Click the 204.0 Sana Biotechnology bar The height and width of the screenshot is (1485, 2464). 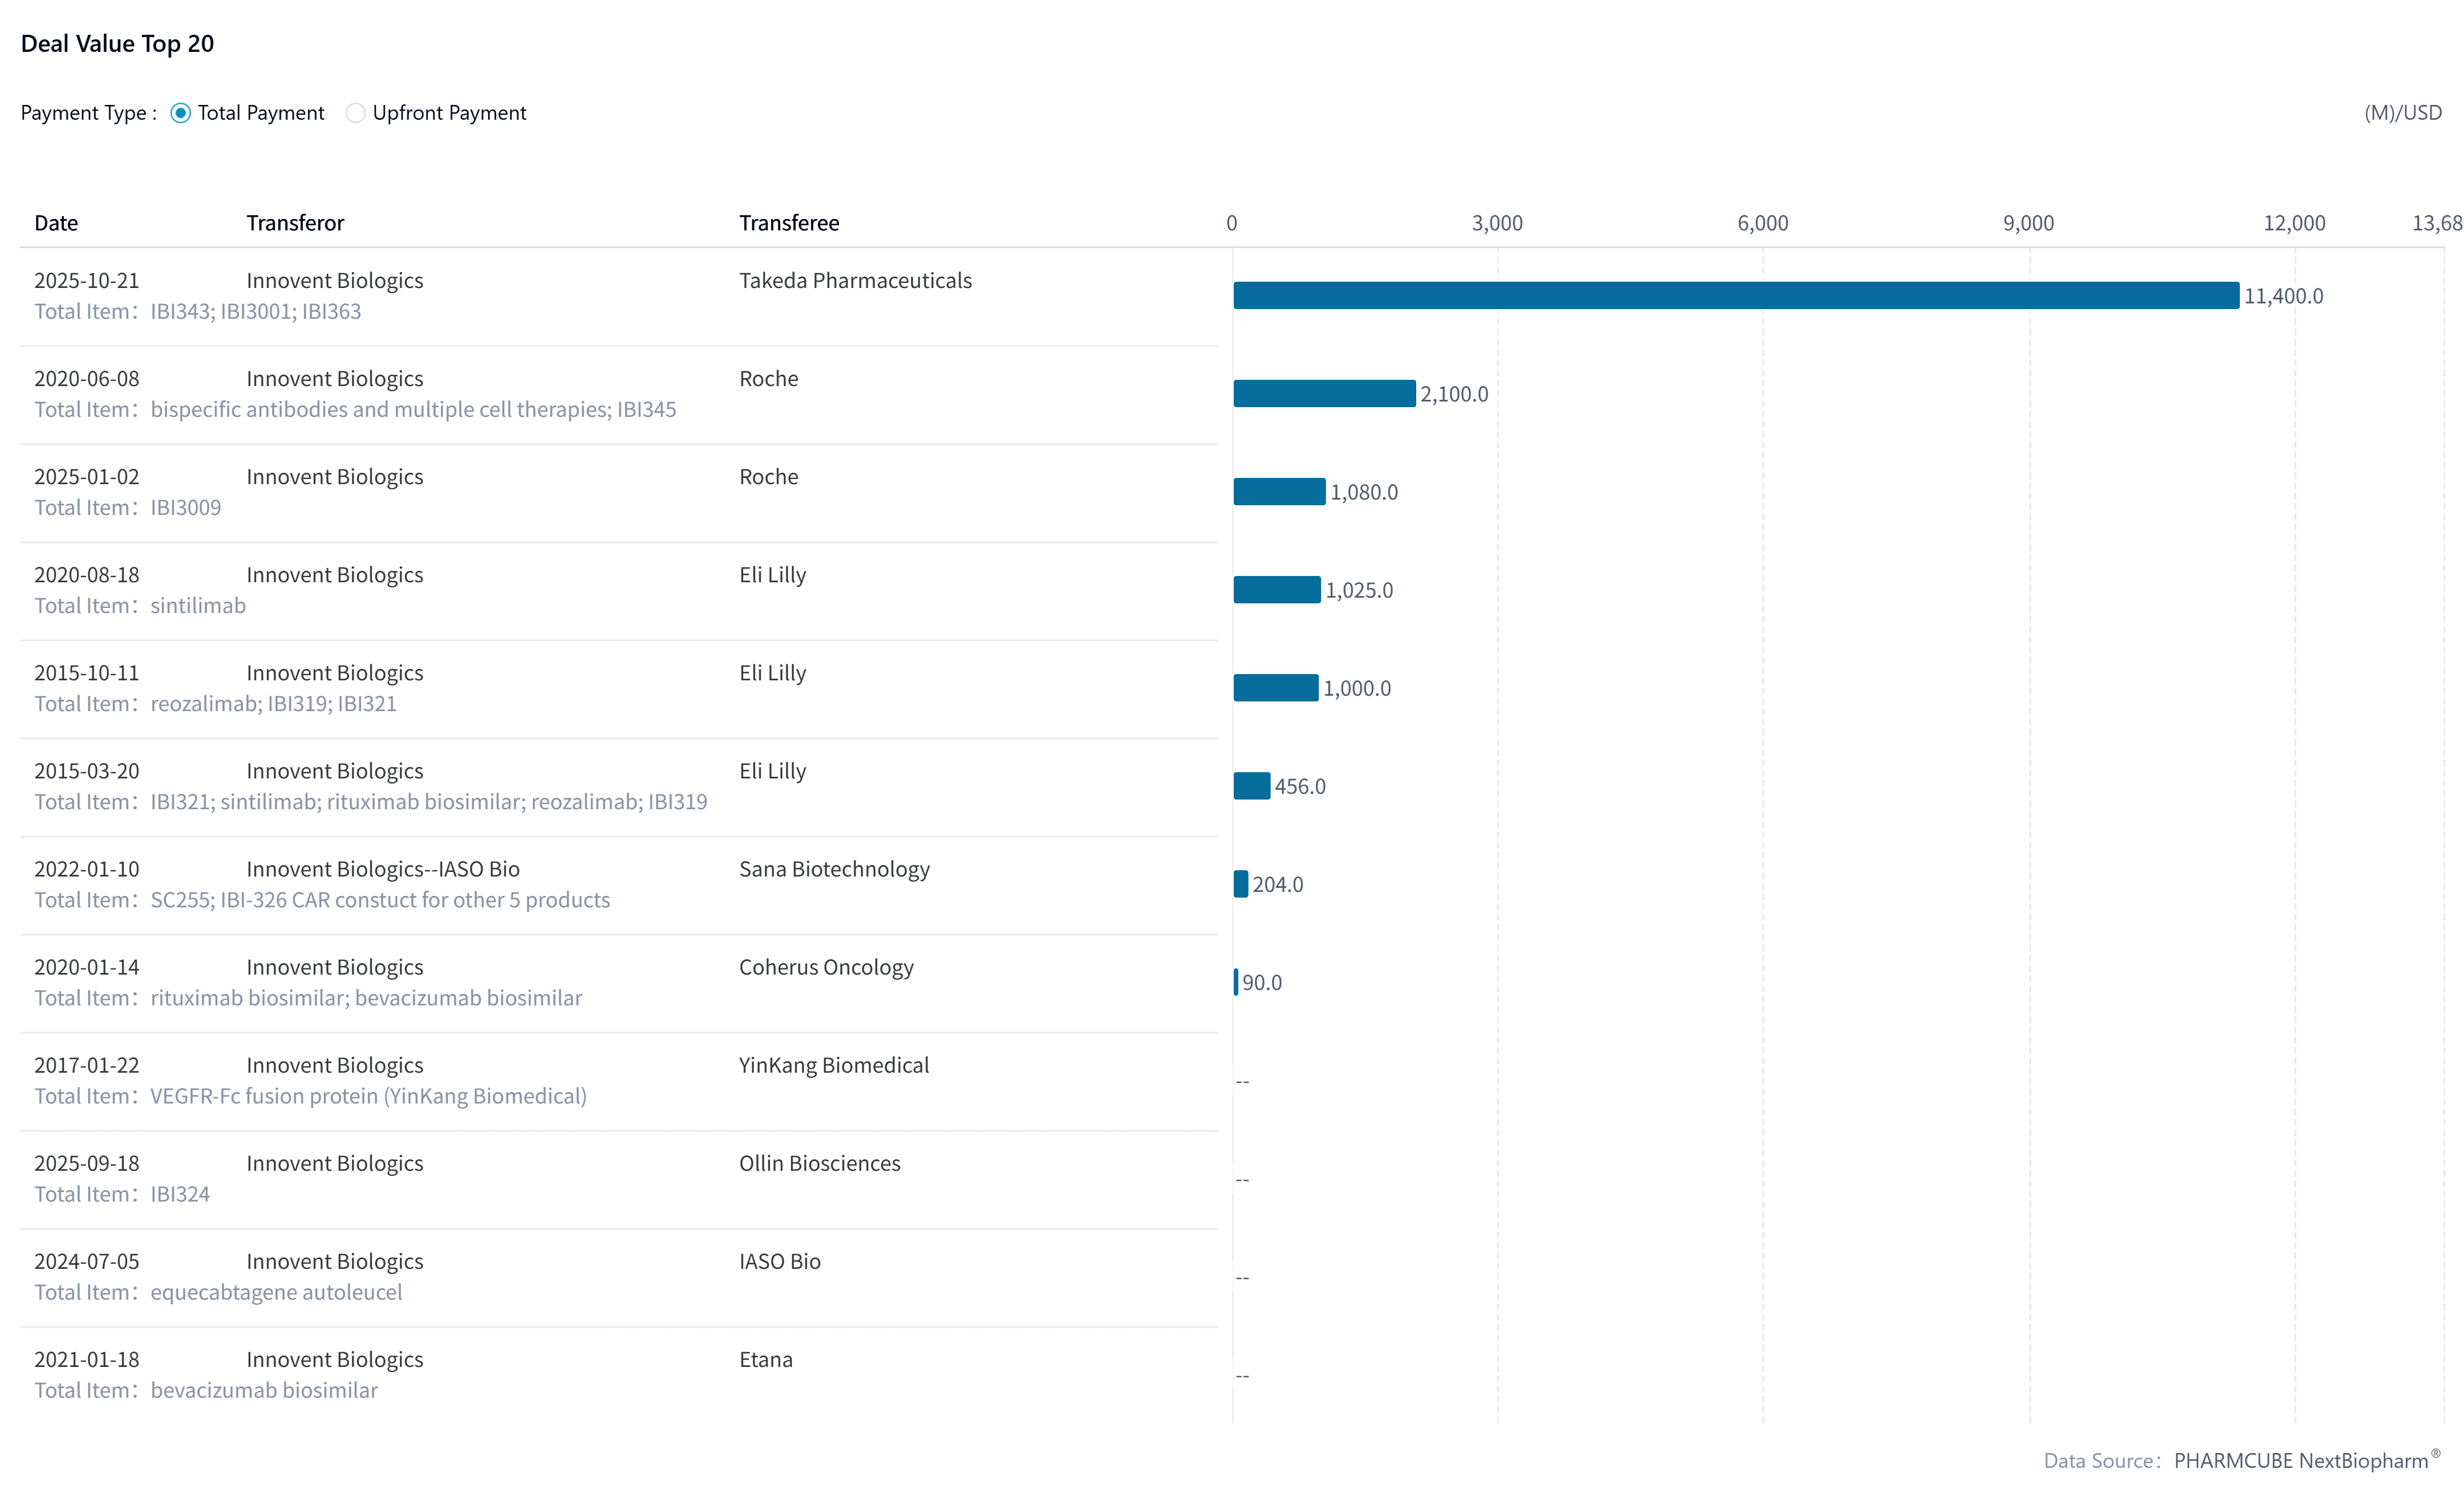click(x=1241, y=883)
